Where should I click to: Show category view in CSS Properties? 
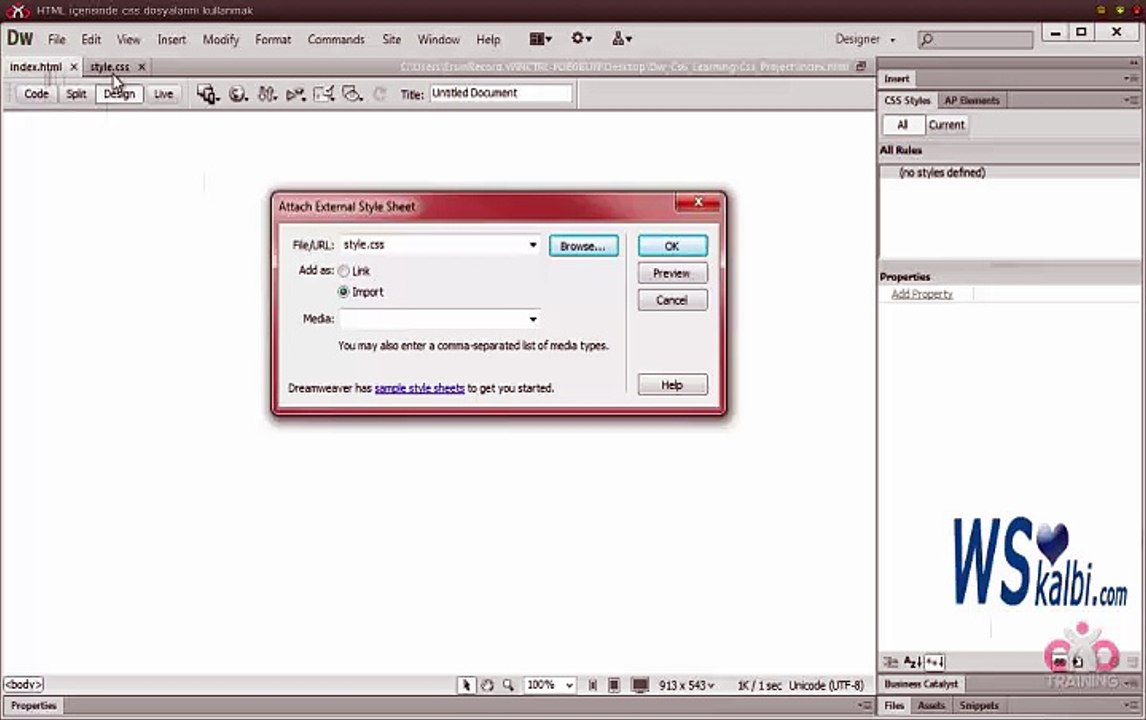click(x=890, y=662)
